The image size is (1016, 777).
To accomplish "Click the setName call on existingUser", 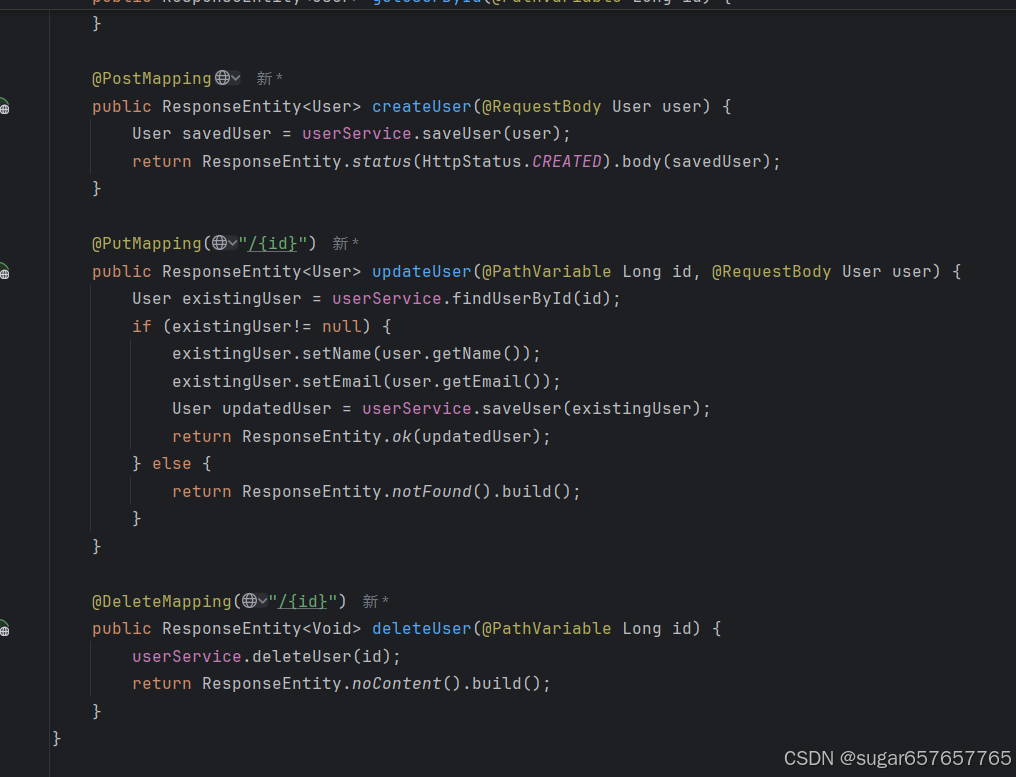I will (x=337, y=354).
